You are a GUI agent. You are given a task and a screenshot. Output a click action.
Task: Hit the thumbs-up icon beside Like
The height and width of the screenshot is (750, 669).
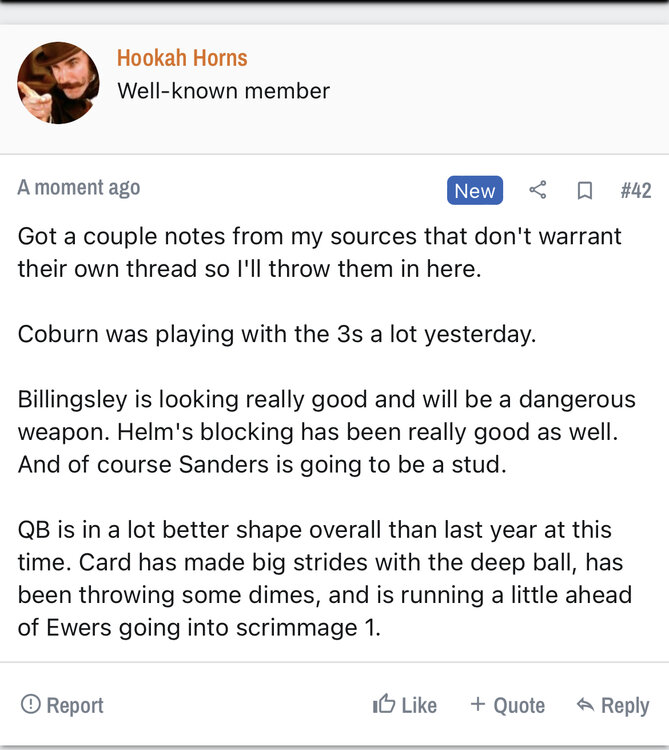coord(383,704)
